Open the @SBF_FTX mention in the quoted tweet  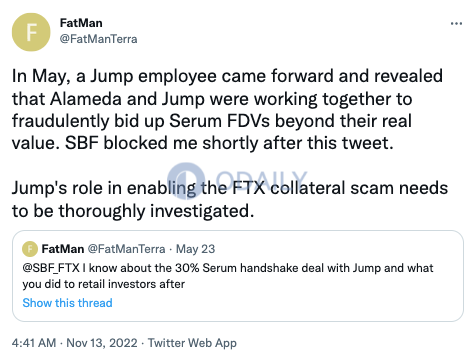point(51,268)
